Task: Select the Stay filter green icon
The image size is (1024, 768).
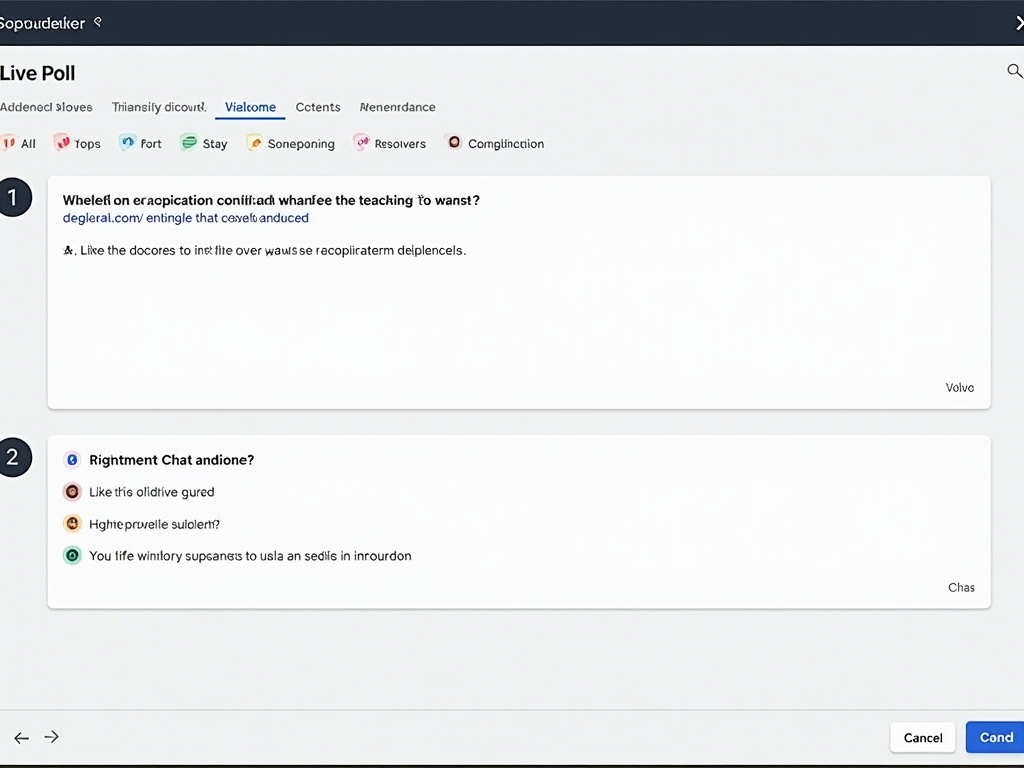Action: coord(189,142)
